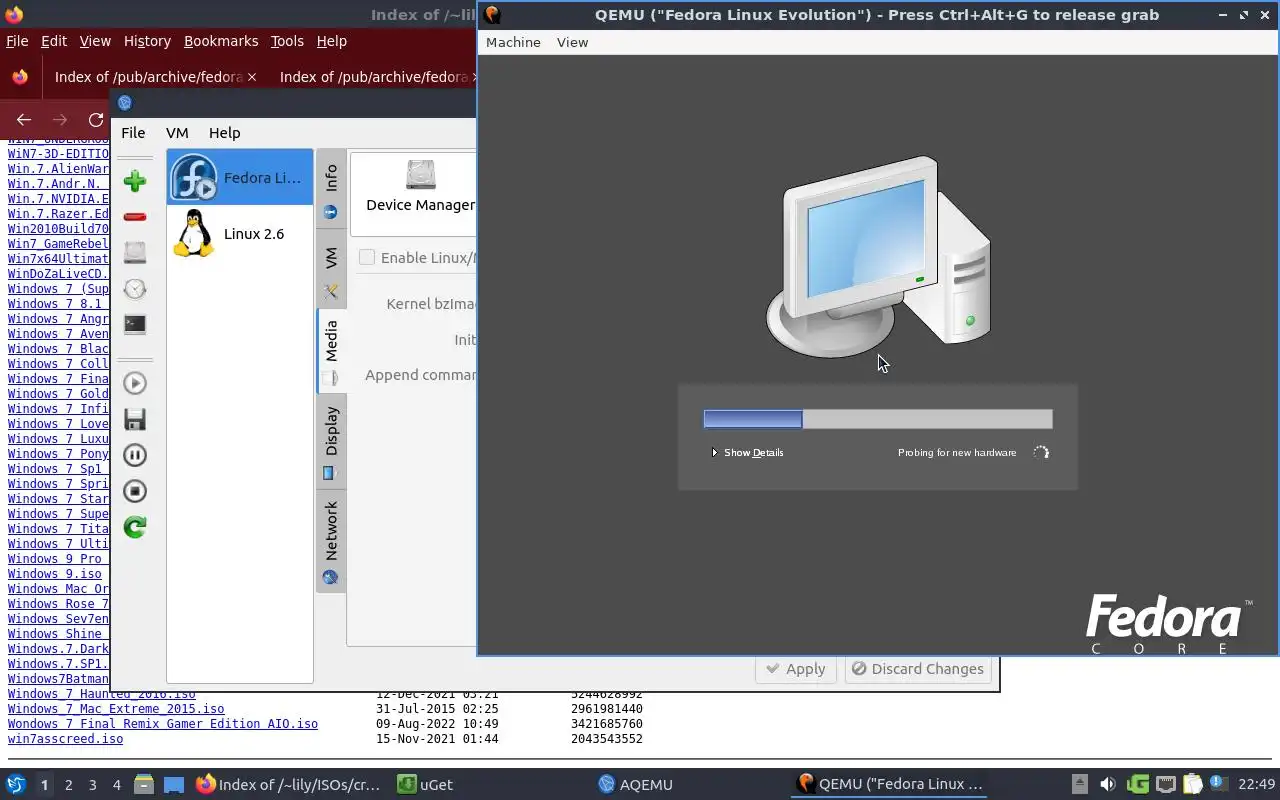The image size is (1280, 800).
Task: Click the network tray icon
Action: coord(1165,785)
